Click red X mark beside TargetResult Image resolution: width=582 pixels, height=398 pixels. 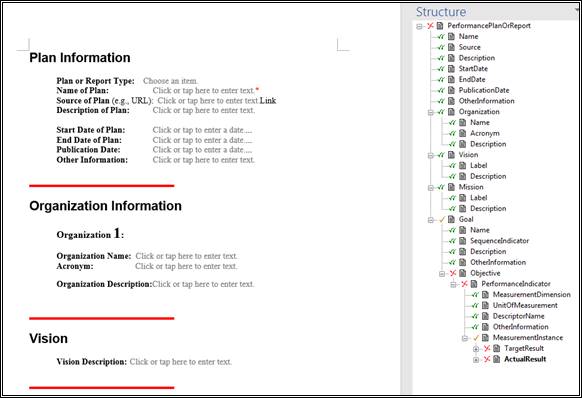tap(487, 349)
